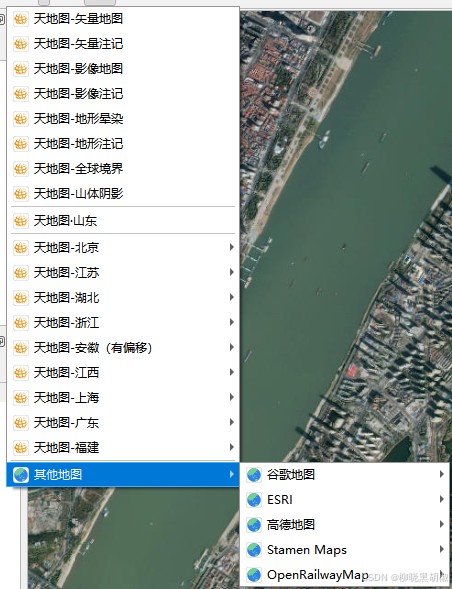452x589 pixels.
Task: Click the globe icon beside 谷歌地图
Action: click(254, 475)
